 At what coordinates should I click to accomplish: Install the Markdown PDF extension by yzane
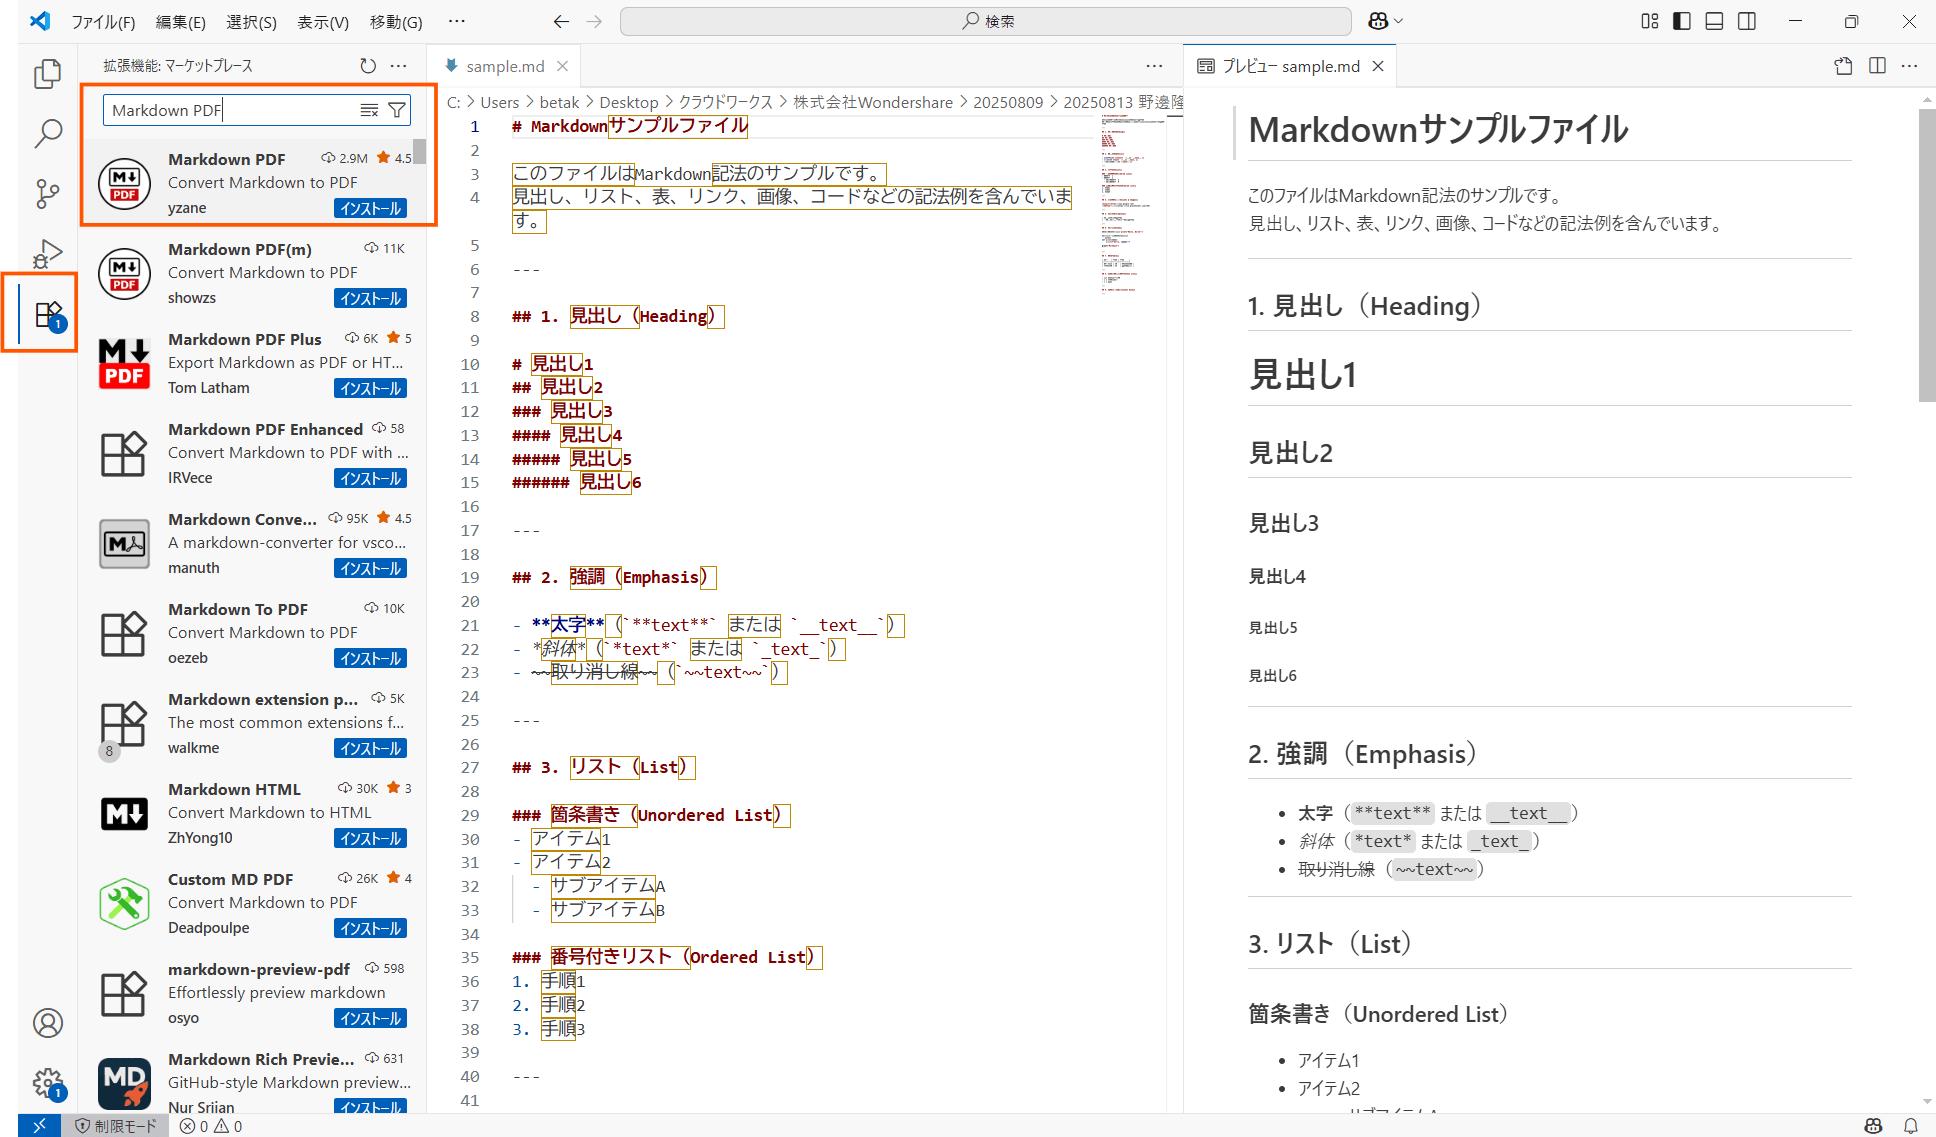coord(370,208)
